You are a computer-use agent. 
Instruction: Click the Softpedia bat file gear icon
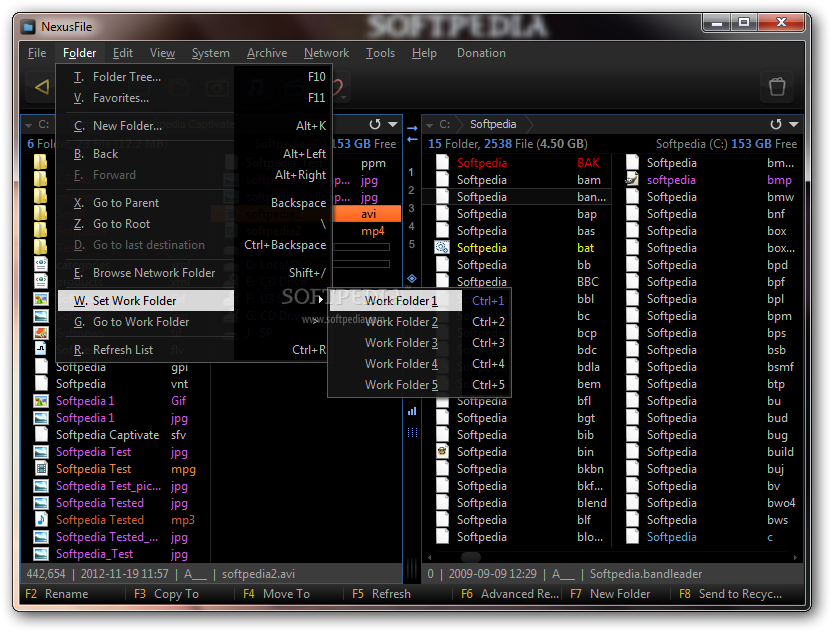442,248
